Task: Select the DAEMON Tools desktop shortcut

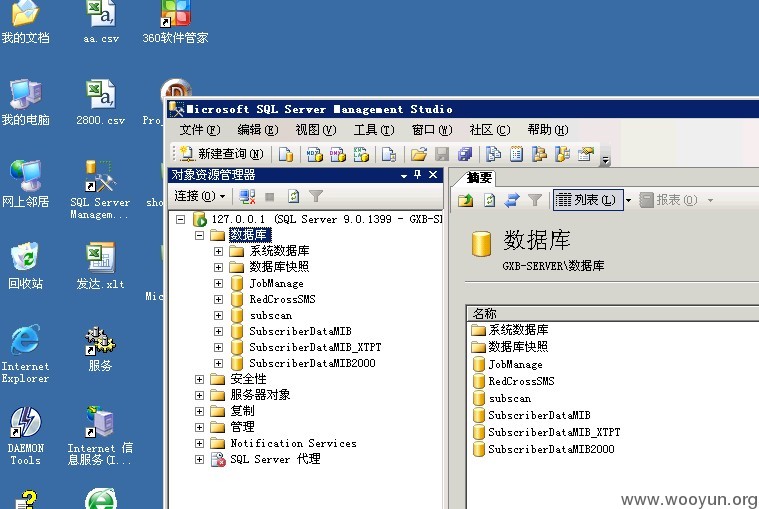Action: click(x=25, y=436)
